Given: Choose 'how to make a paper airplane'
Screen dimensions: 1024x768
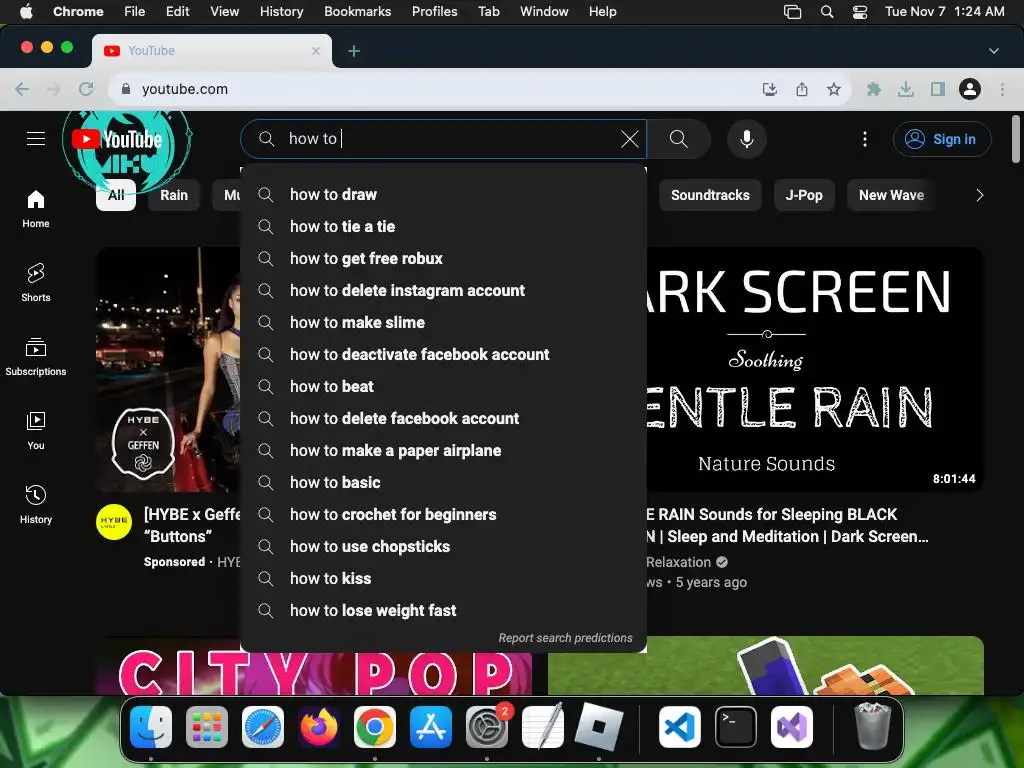Looking at the screenshot, I should point(443,451).
